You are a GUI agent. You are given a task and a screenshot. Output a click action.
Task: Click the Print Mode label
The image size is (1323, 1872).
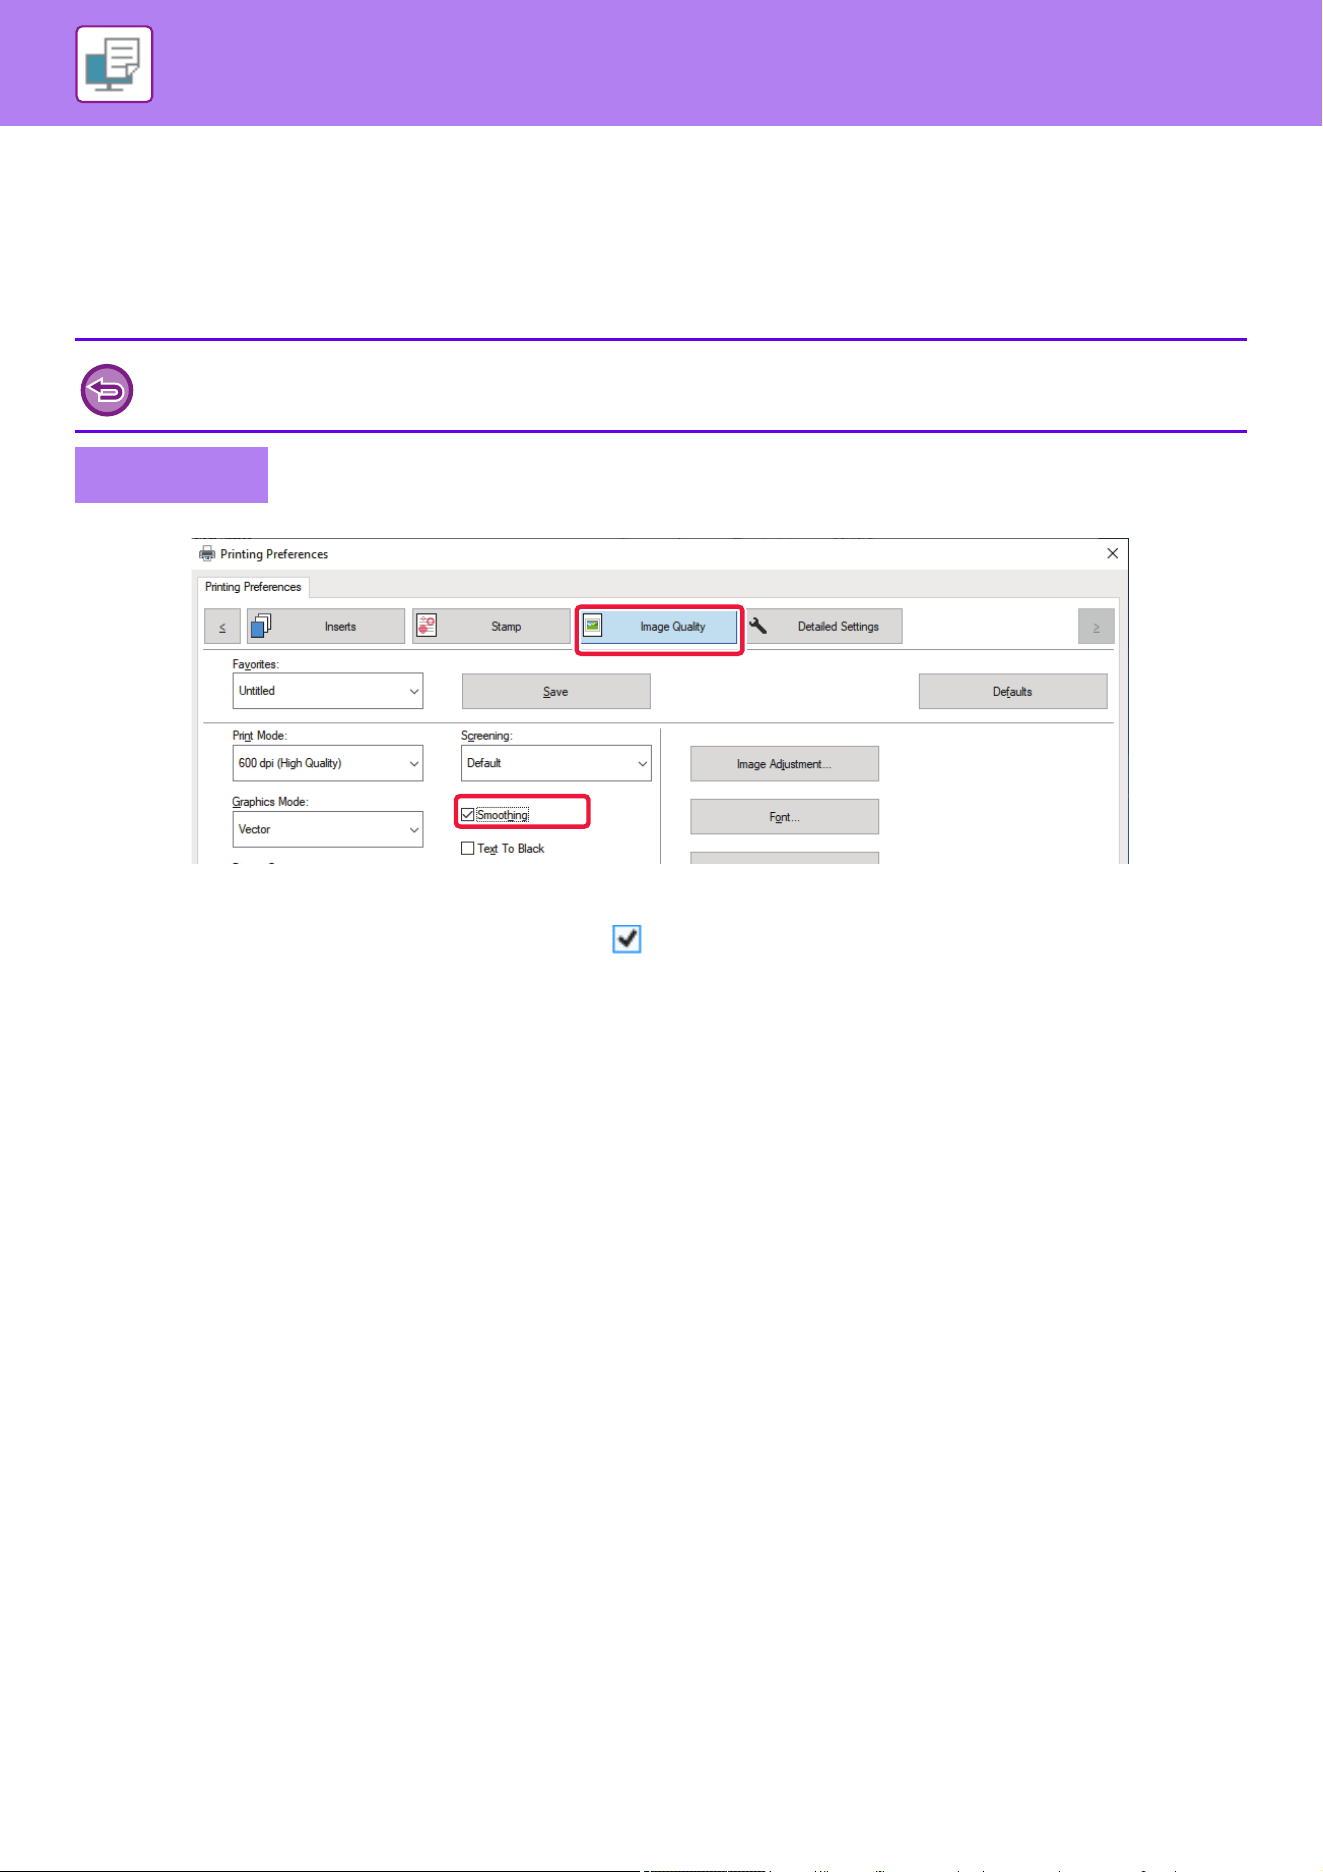[x=260, y=736]
